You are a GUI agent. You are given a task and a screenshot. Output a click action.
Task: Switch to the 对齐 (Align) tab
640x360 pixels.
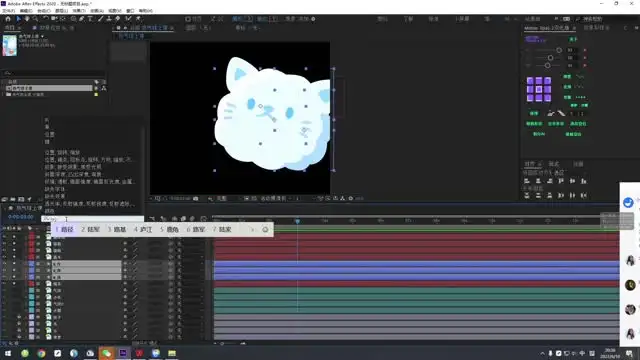530,164
